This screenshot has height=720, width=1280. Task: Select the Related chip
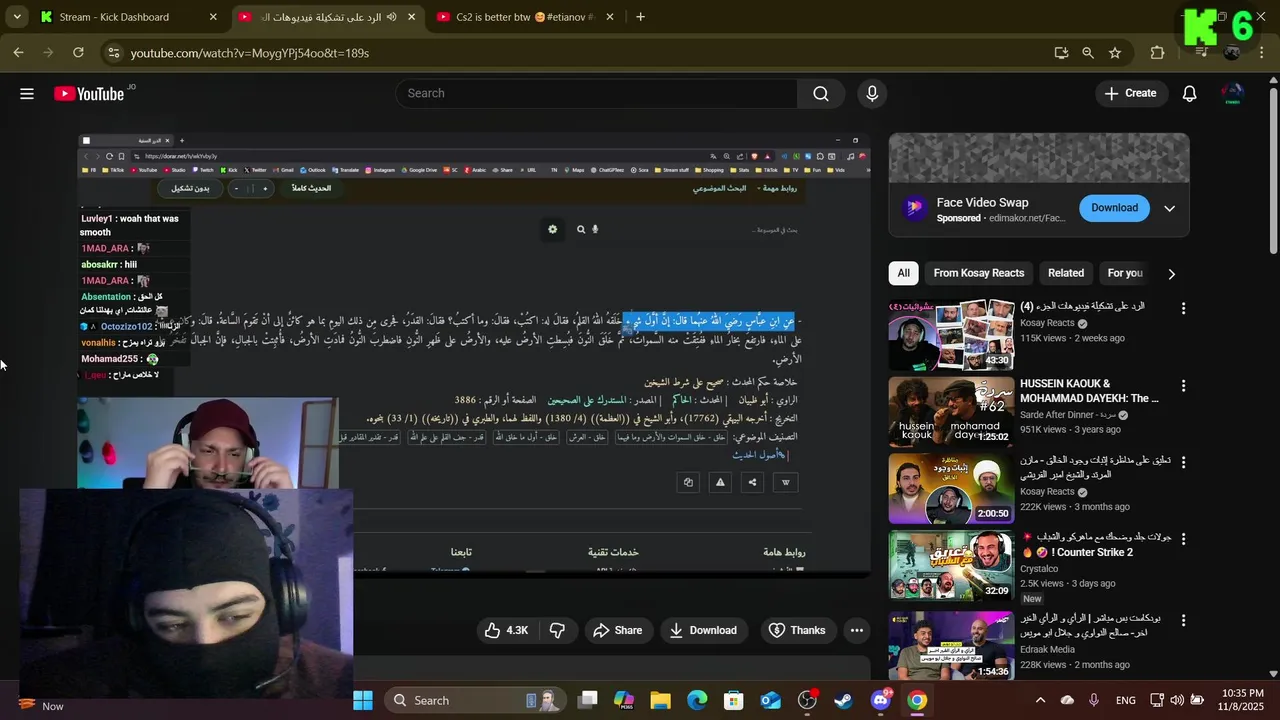click(1065, 273)
